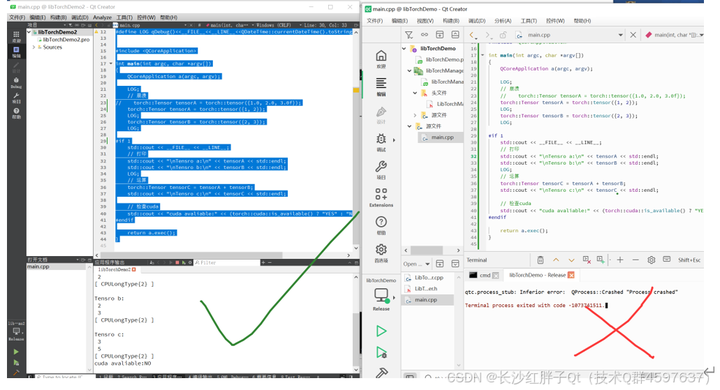Open Design mode pen icon in right window

click(381, 115)
